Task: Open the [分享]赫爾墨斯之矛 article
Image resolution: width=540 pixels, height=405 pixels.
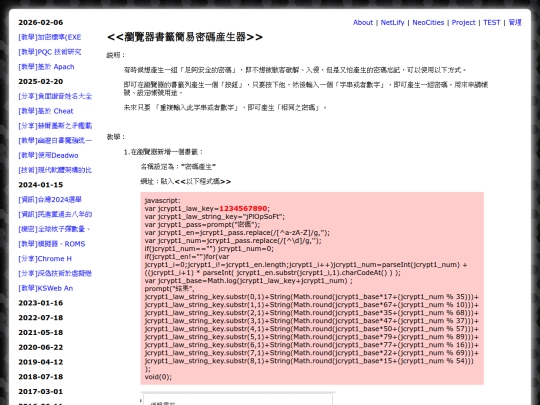Action: coord(55,126)
